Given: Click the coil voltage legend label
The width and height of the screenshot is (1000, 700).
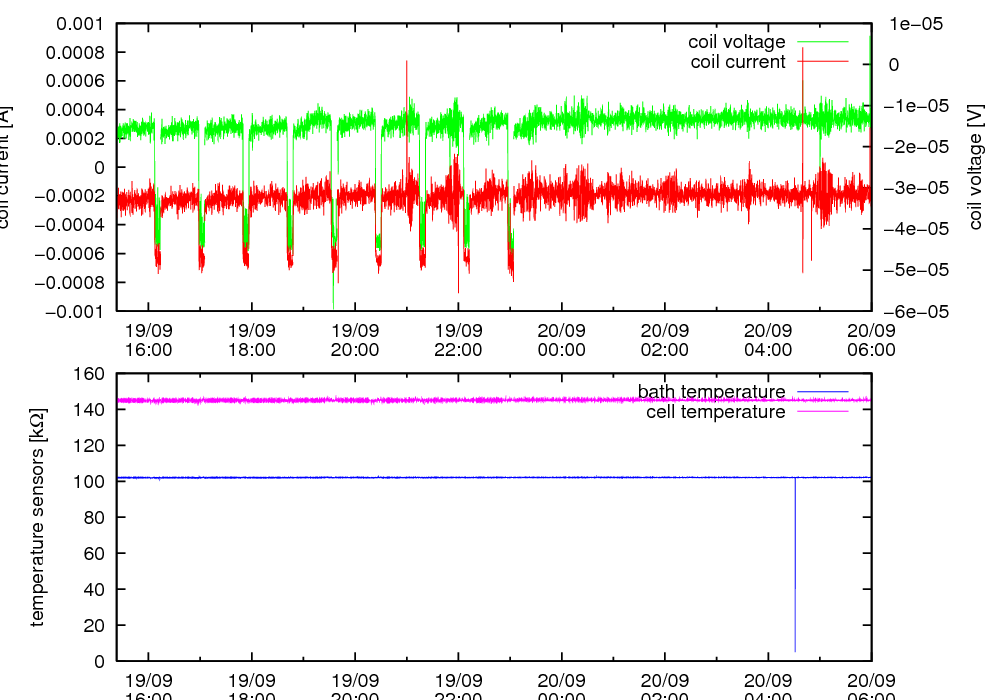Looking at the screenshot, I should coord(736,42).
